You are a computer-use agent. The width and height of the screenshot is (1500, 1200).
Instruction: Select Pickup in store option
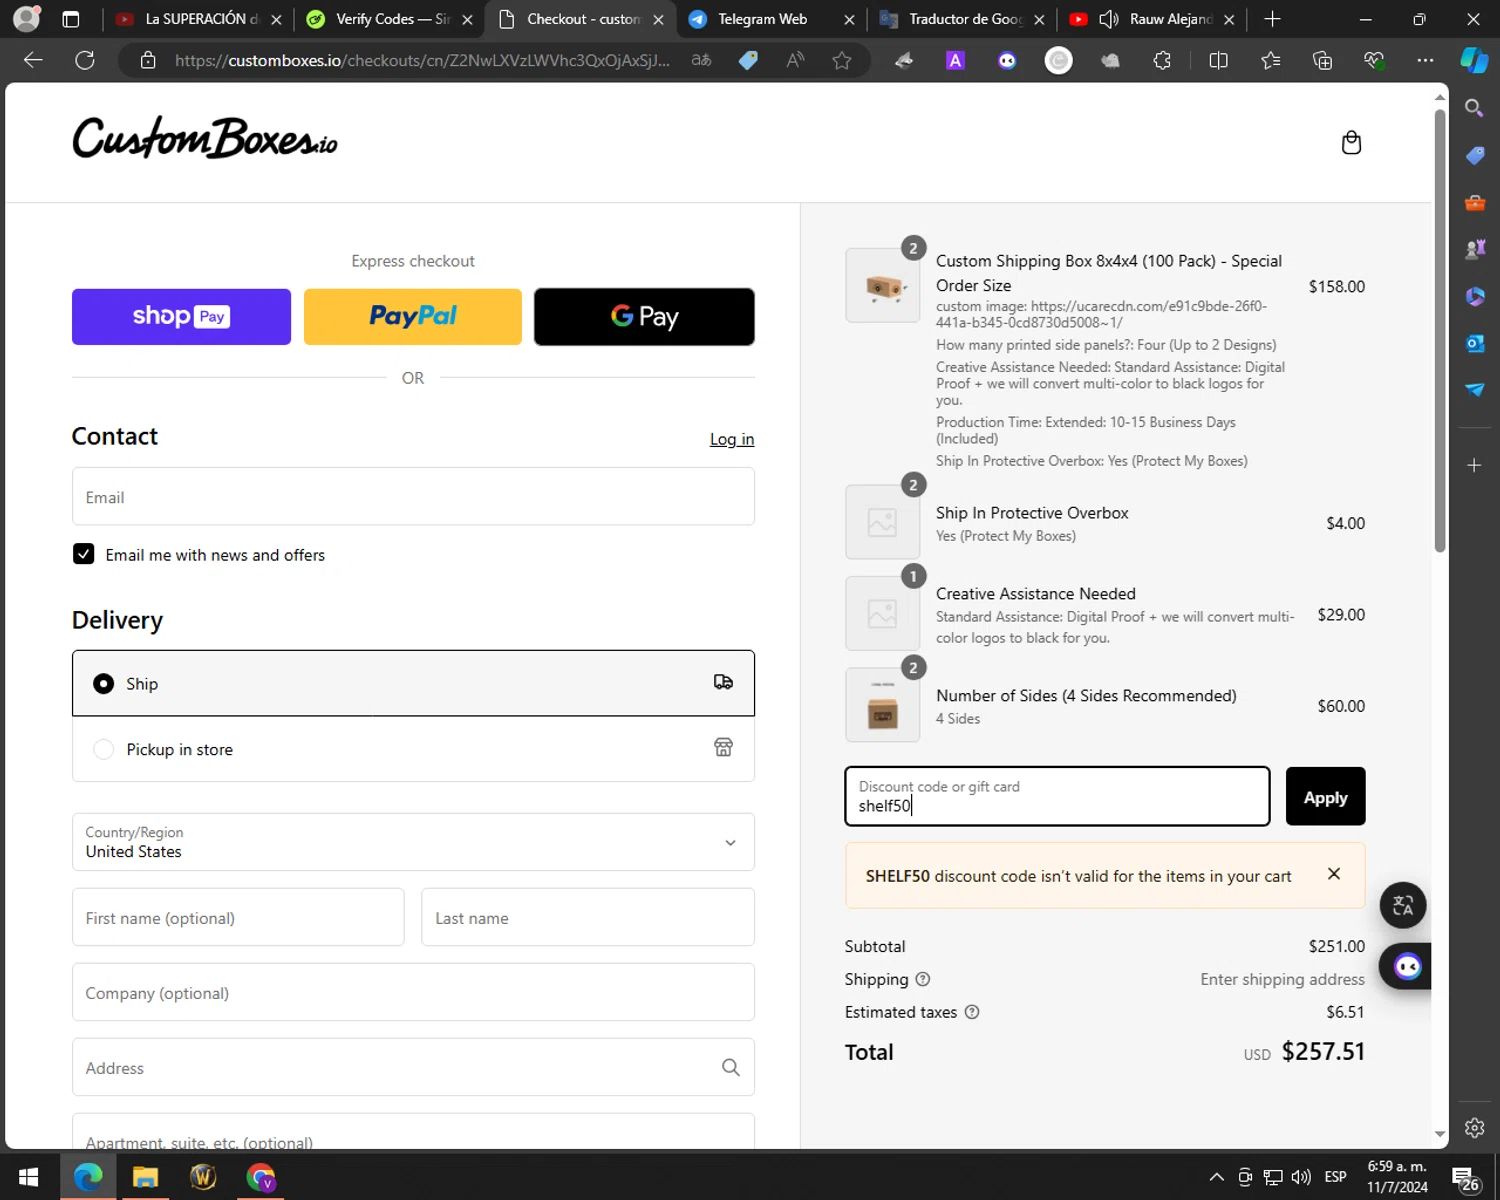[x=413, y=749]
